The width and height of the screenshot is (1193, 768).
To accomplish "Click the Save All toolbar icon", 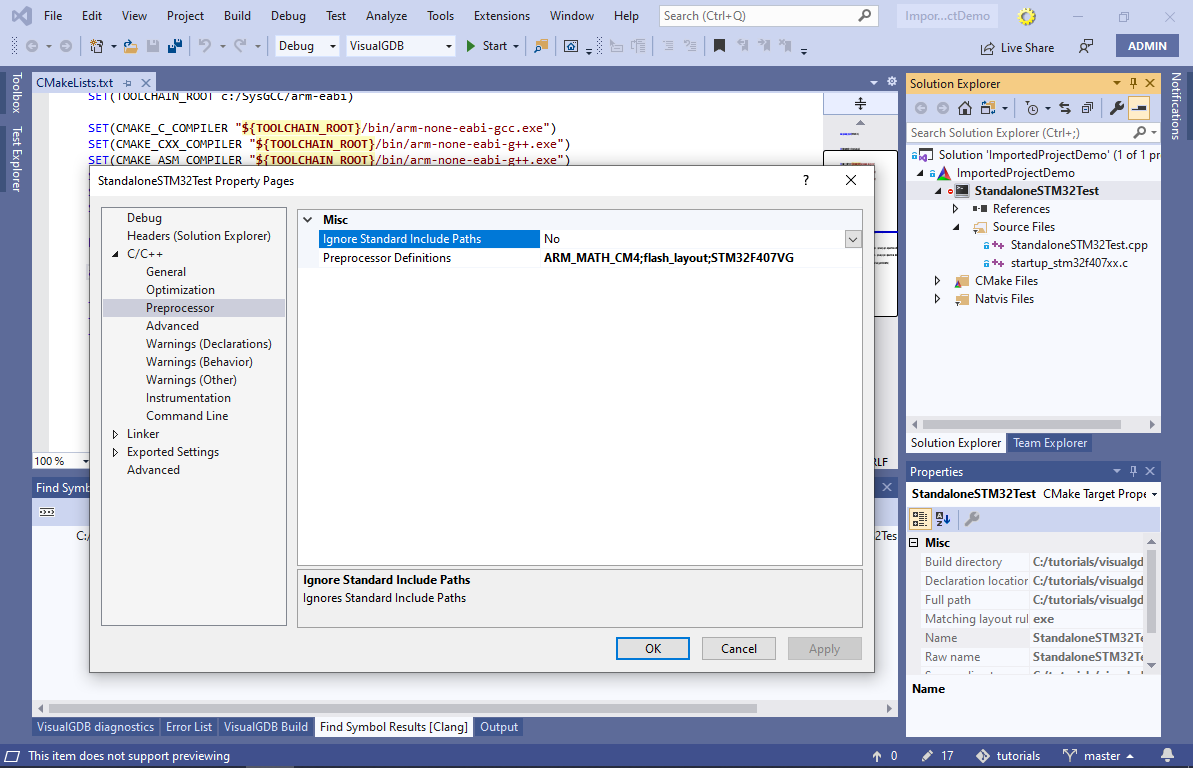I will [x=175, y=46].
